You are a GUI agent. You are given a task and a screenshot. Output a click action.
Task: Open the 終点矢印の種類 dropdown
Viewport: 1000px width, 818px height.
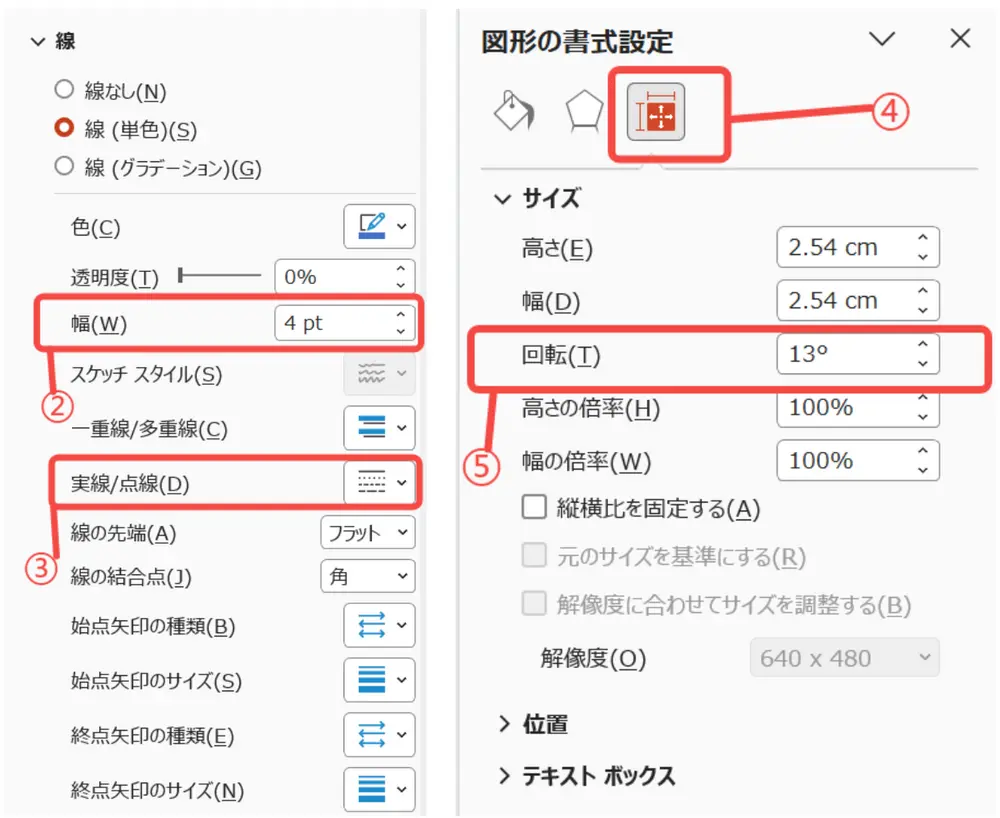[x=379, y=734]
